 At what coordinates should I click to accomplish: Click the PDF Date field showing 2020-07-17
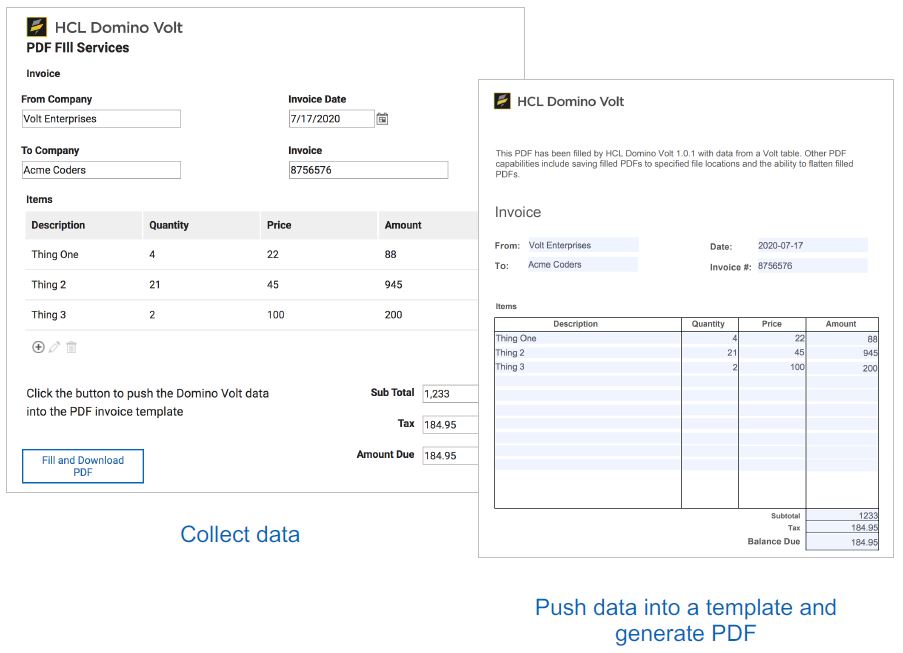click(x=812, y=245)
